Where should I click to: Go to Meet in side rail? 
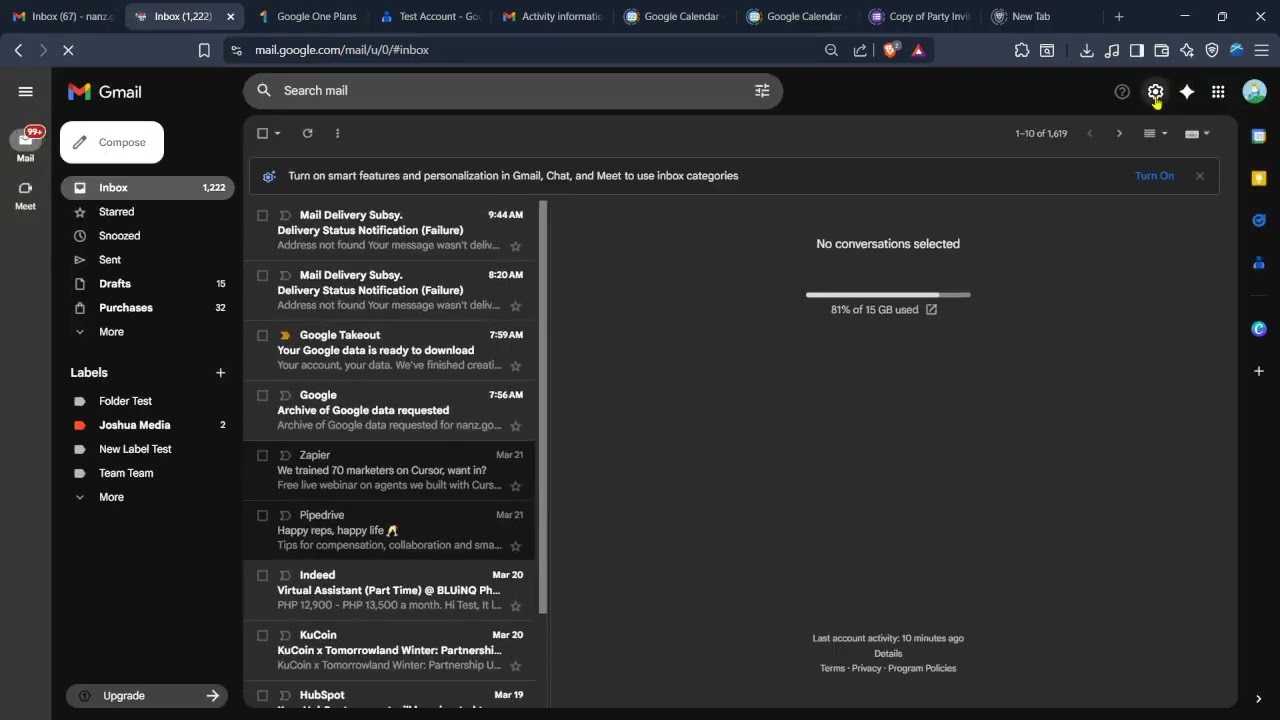click(25, 195)
